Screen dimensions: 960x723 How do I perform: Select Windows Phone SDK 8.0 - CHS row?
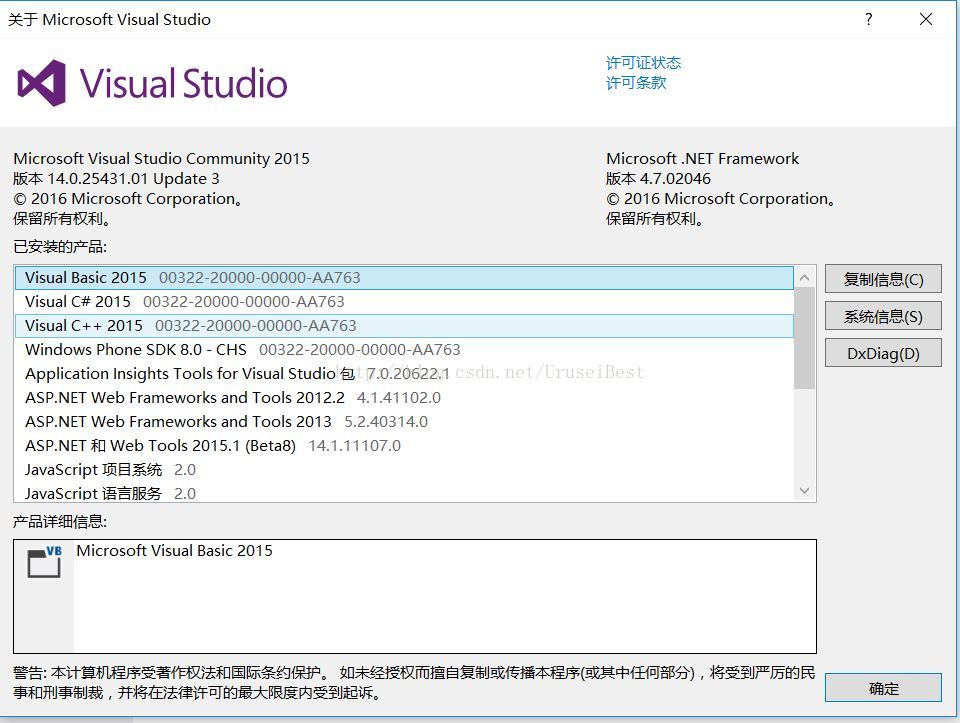point(404,350)
